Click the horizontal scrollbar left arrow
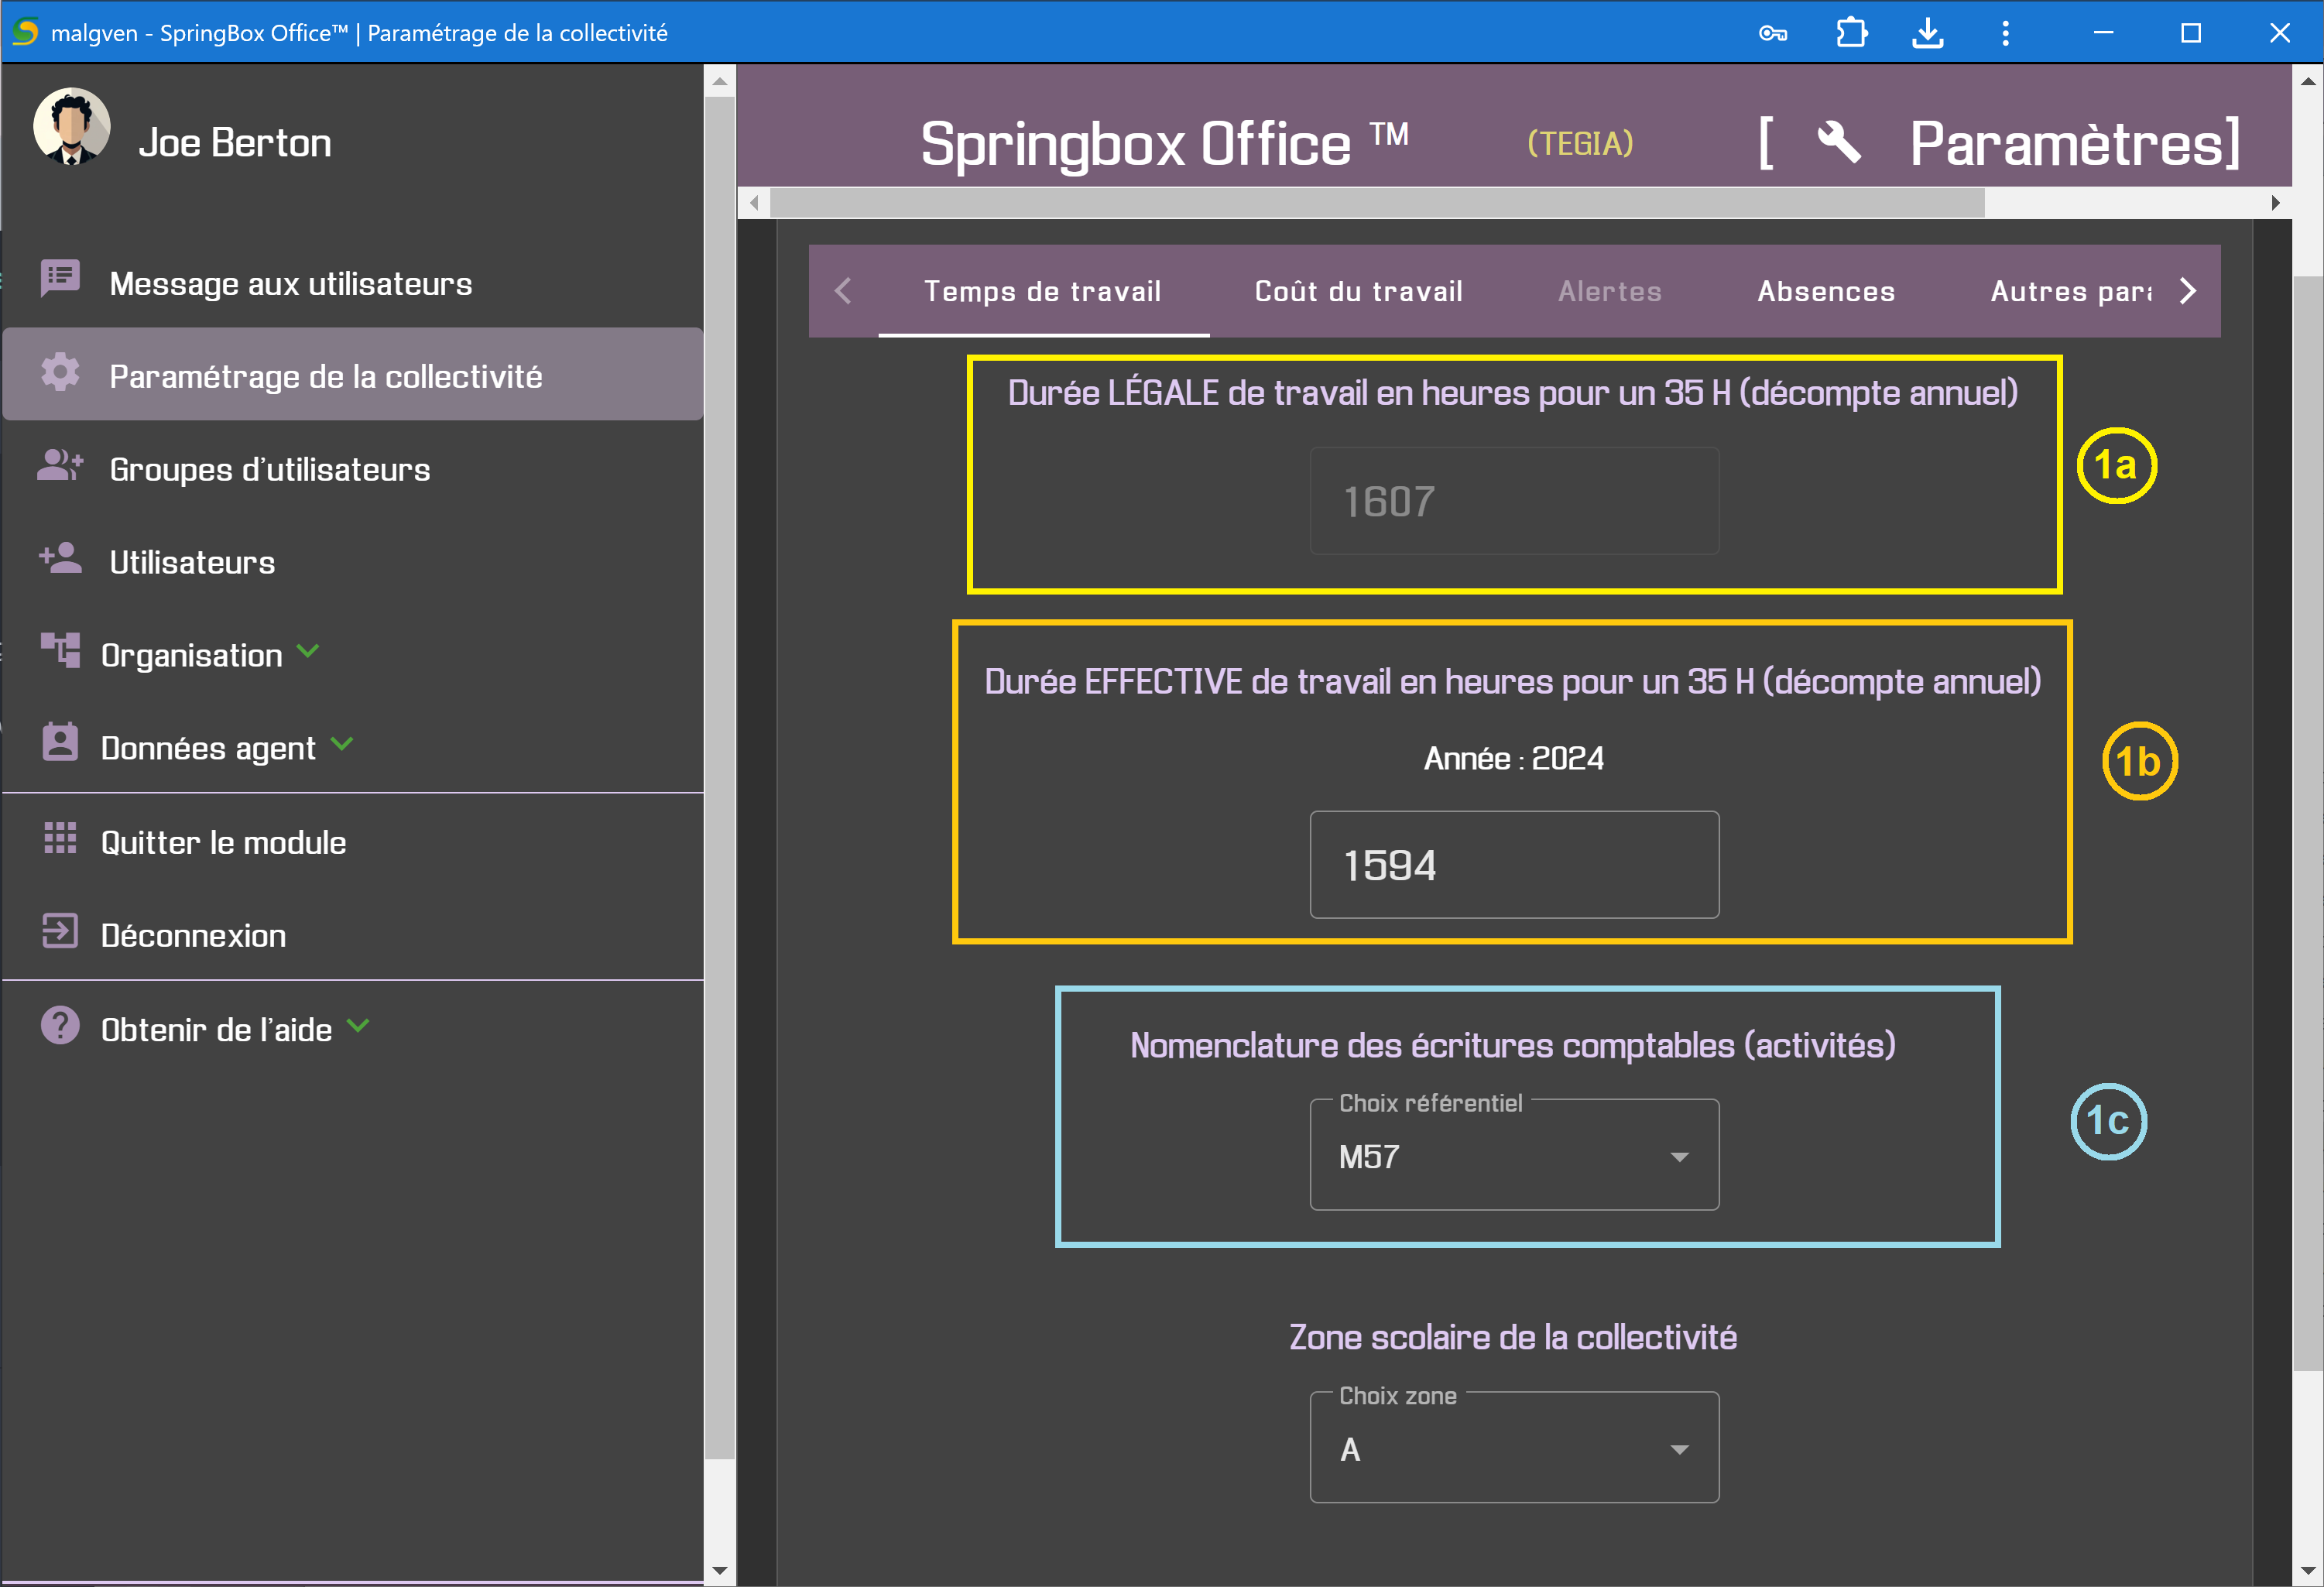This screenshot has height=1587, width=2324. (x=755, y=203)
